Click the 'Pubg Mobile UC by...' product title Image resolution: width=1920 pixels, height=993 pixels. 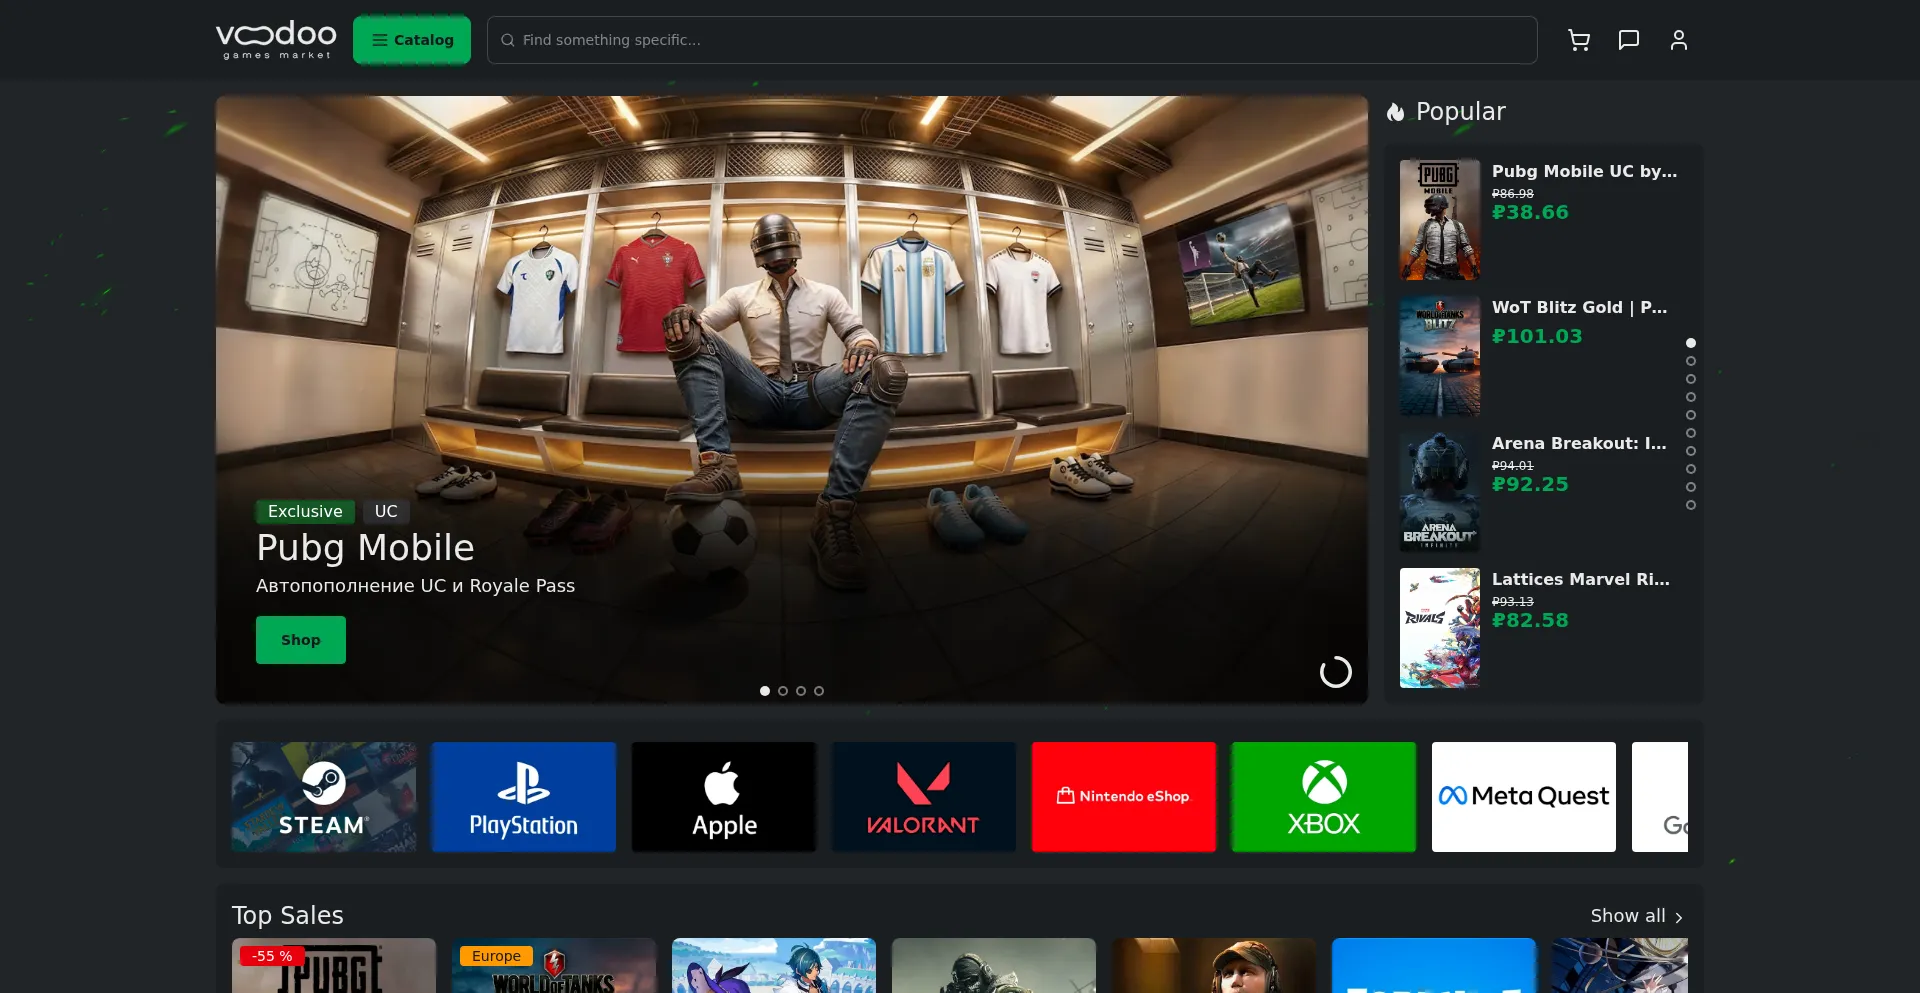[1585, 171]
